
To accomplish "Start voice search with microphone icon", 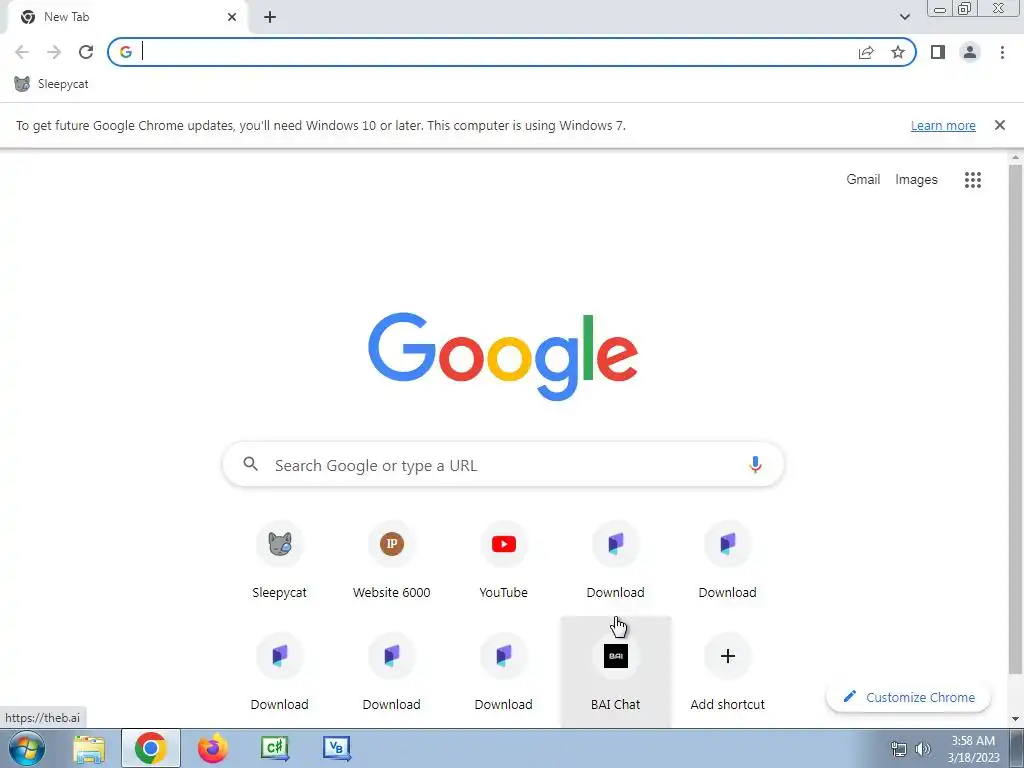I will click(755, 464).
